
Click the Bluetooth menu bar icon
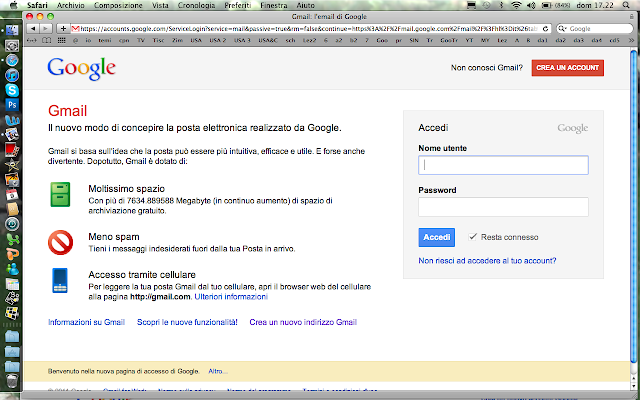click(x=502, y=5)
